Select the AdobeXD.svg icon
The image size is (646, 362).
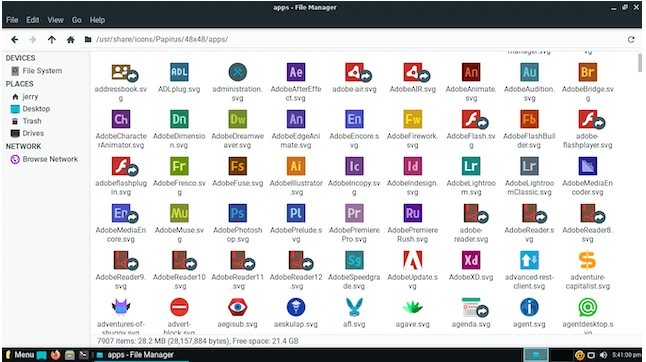[x=471, y=260]
